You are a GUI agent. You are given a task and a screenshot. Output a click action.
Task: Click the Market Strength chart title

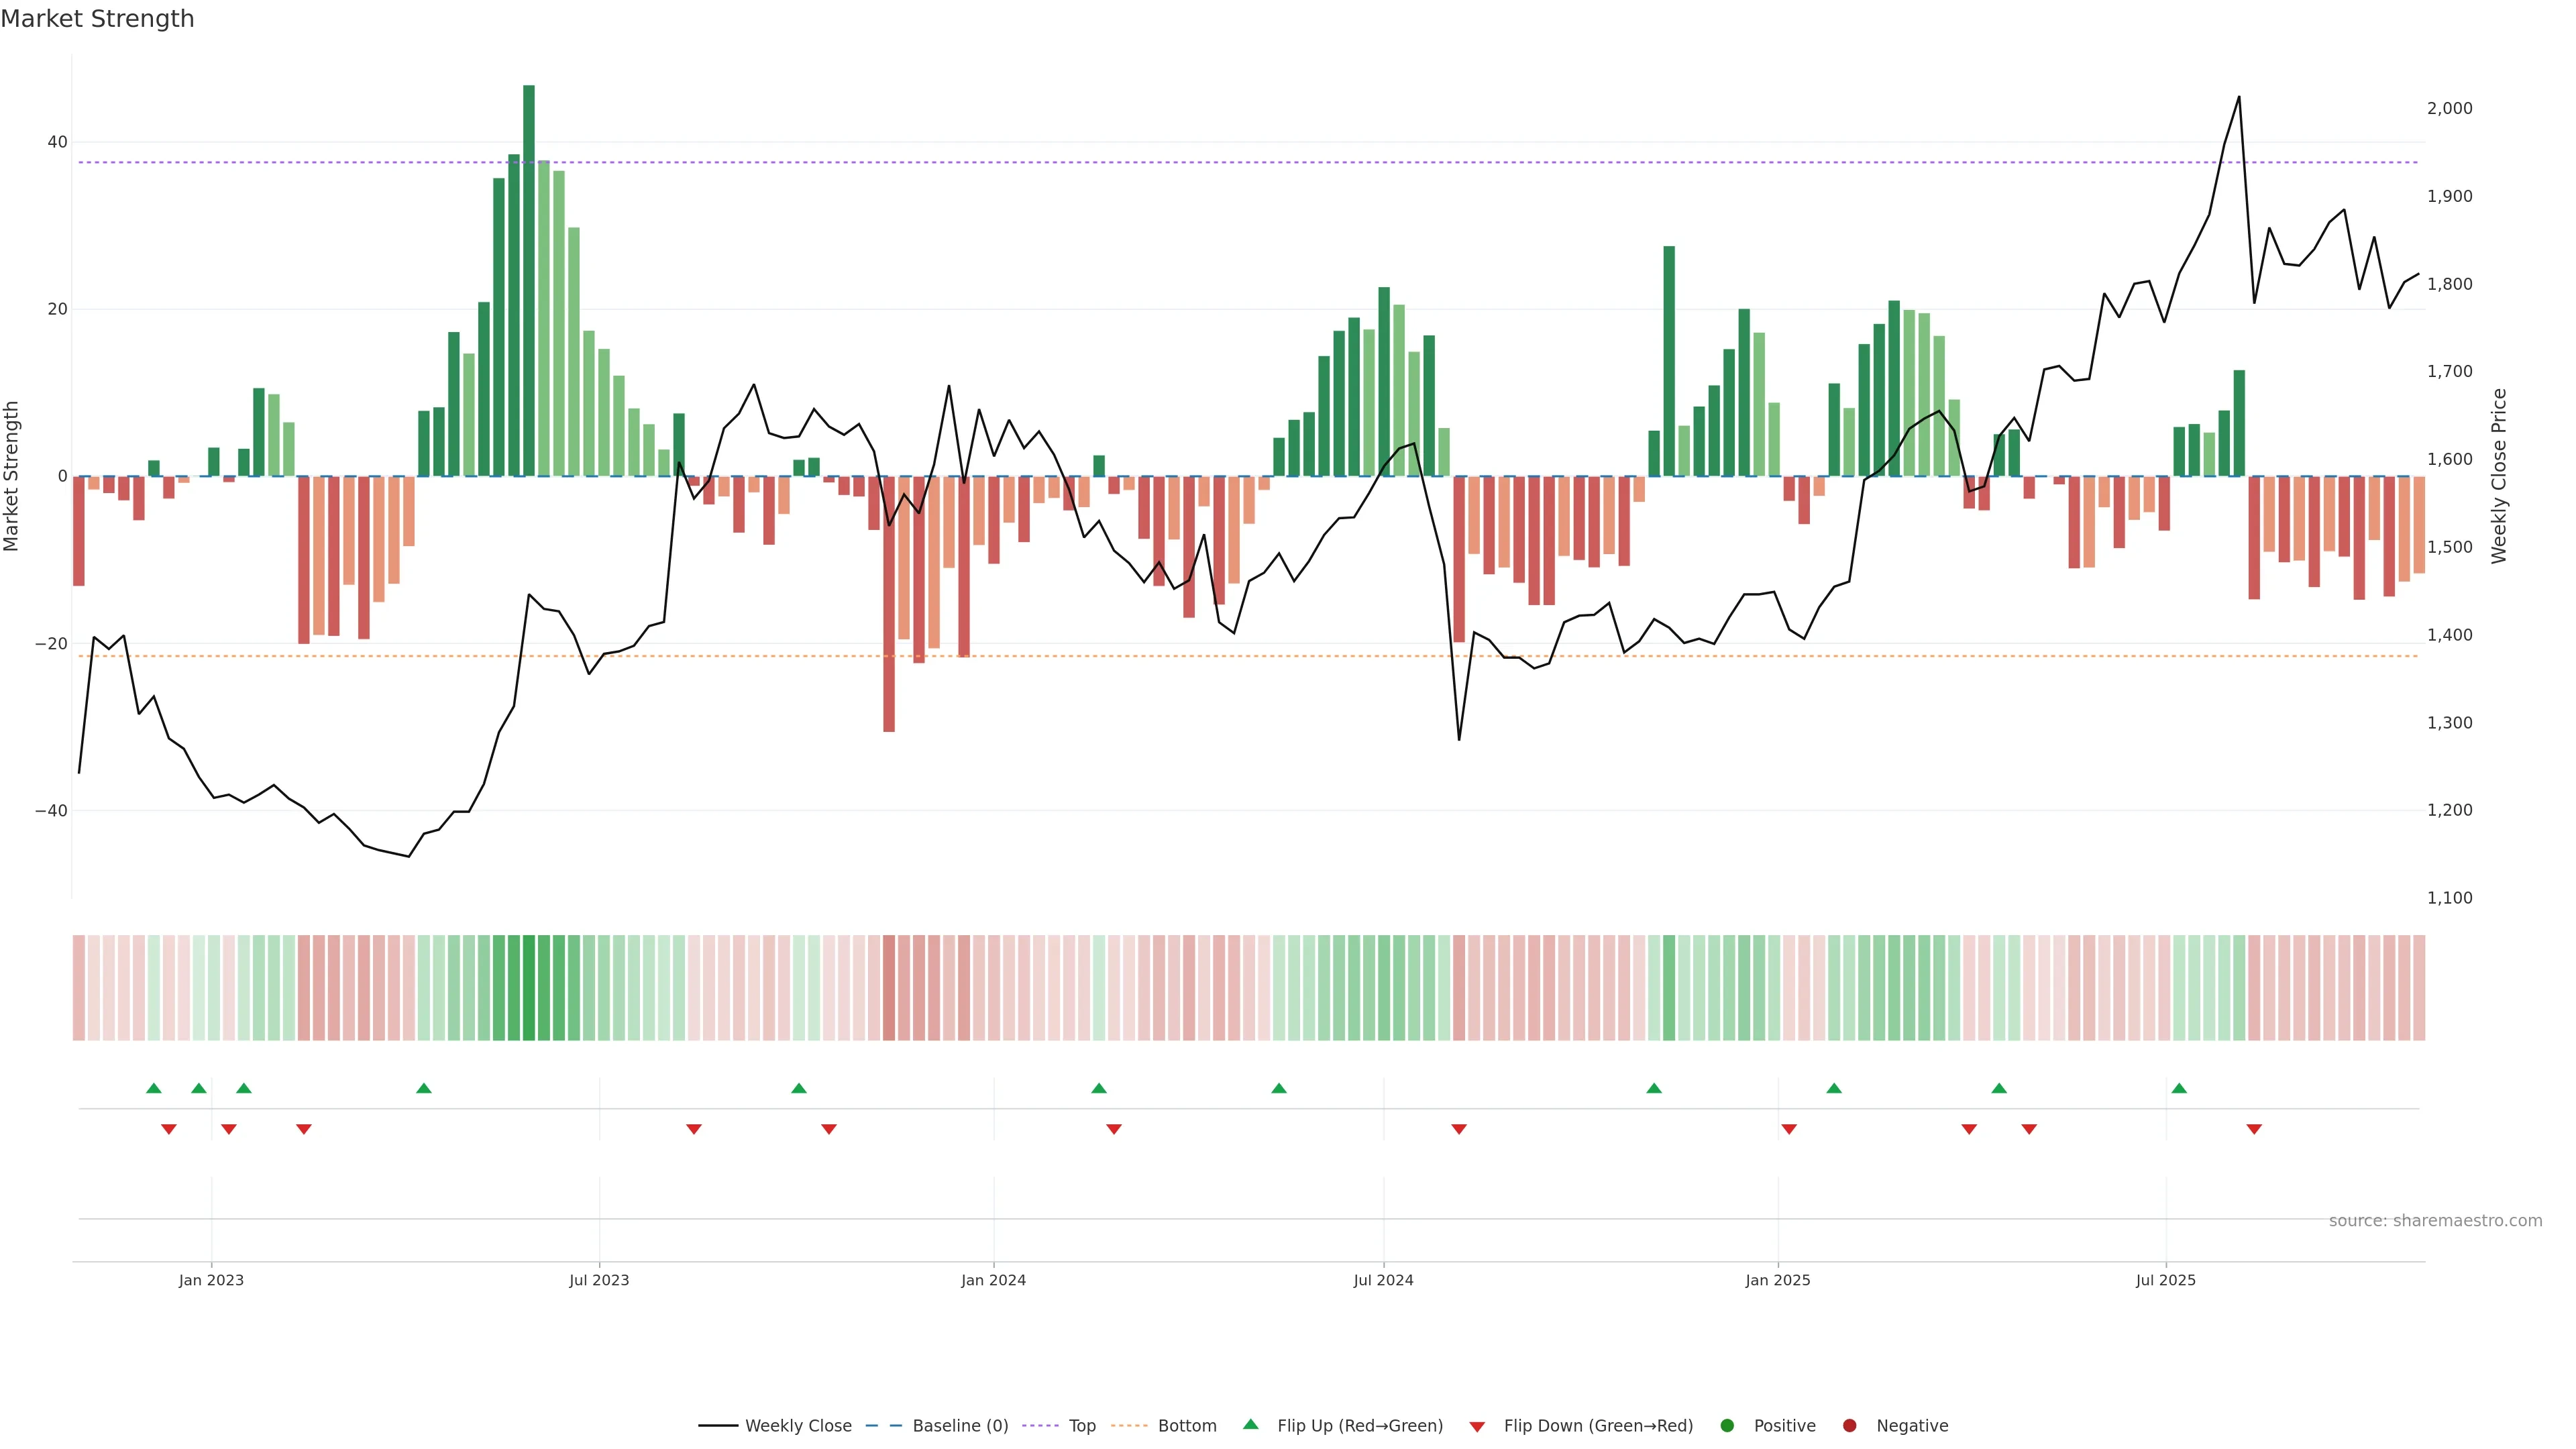click(x=97, y=19)
